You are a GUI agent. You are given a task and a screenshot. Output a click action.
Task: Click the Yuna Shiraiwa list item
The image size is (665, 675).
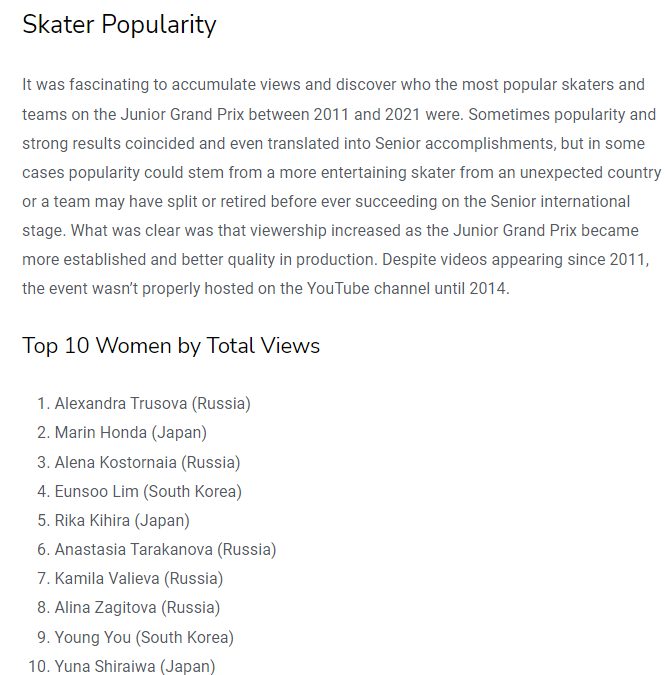pyautogui.click(x=134, y=666)
